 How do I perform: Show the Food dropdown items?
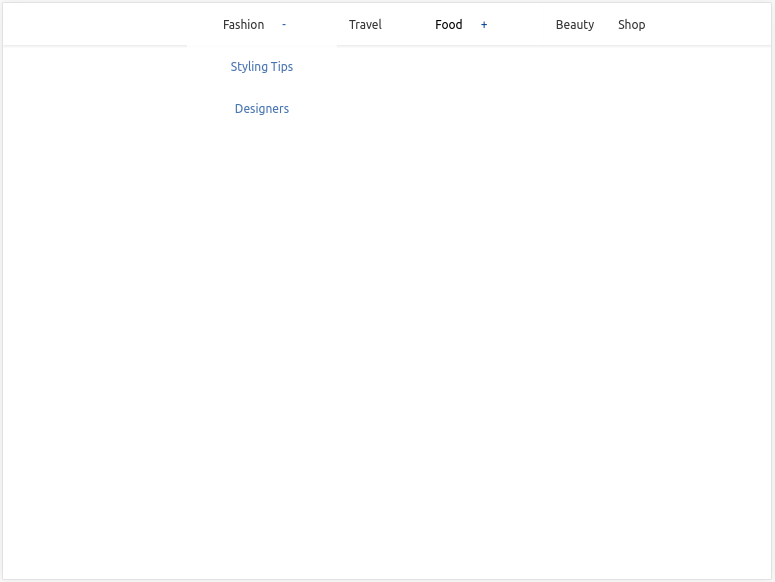[484, 25]
